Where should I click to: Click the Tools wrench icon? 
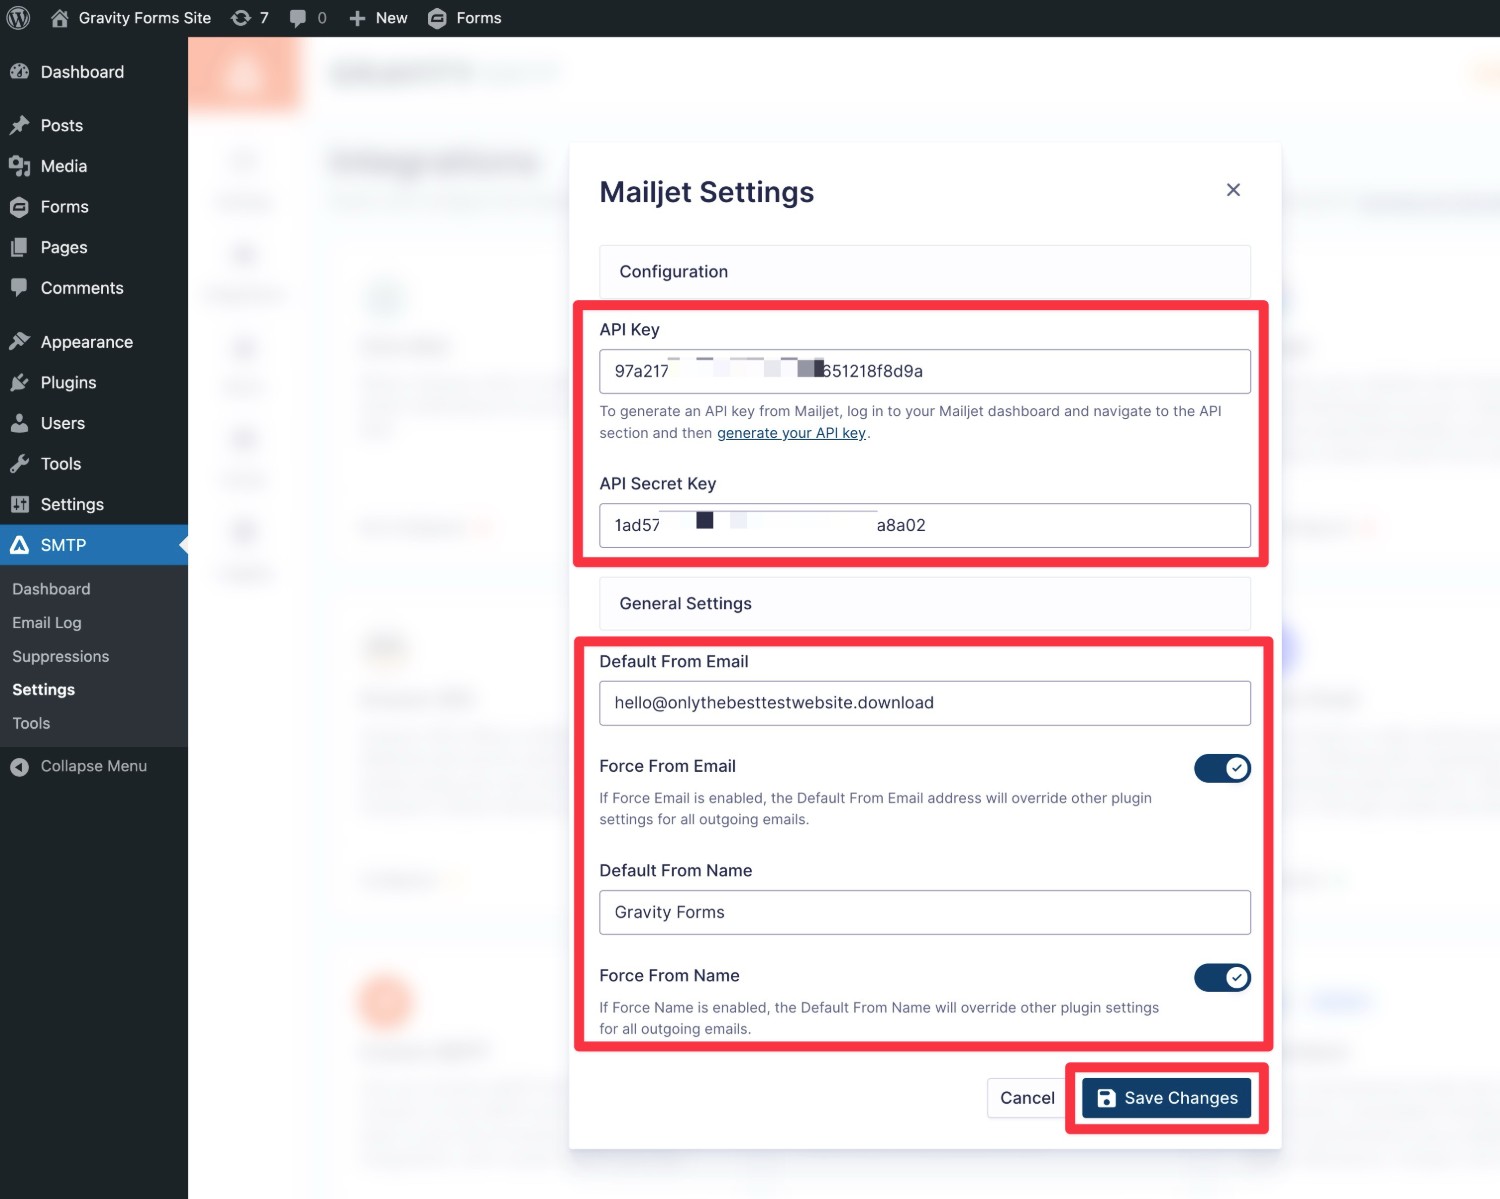coord(19,464)
